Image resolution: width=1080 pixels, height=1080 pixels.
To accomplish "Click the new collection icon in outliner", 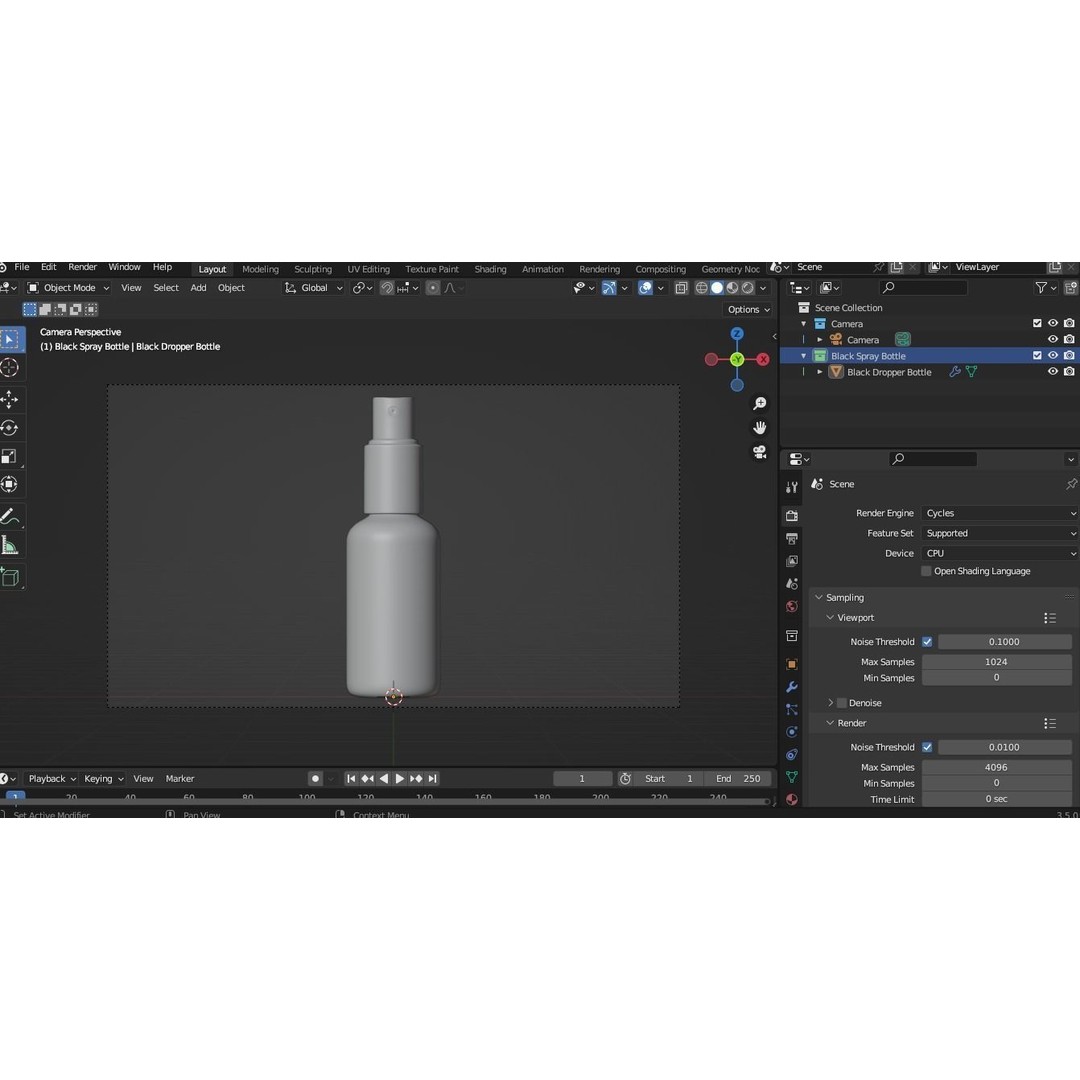I will [x=1071, y=288].
